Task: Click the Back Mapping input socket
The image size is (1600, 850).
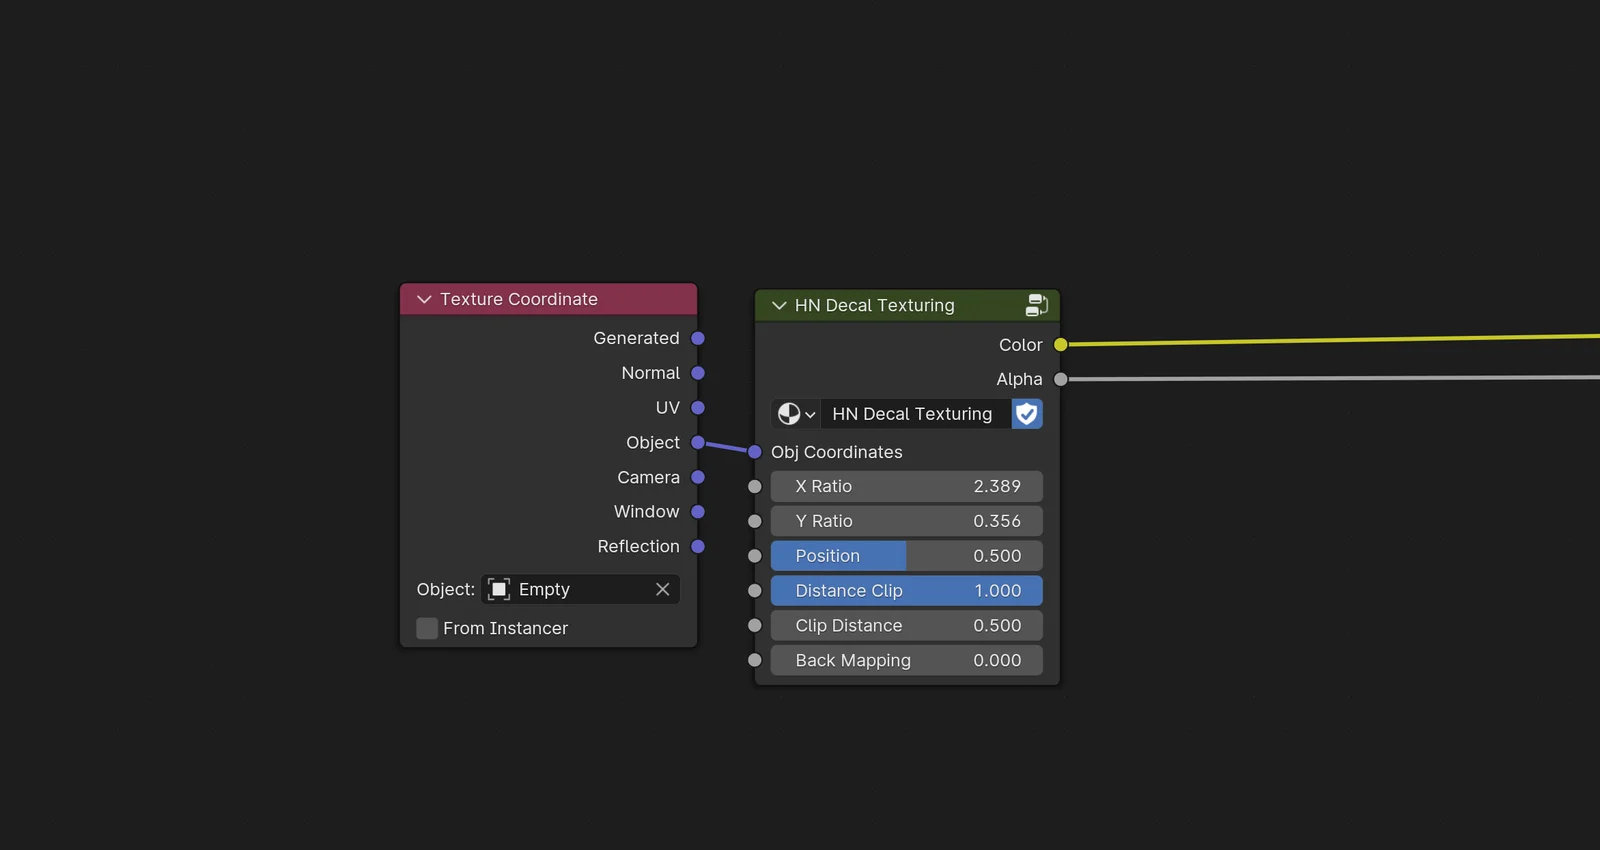Action: point(755,660)
